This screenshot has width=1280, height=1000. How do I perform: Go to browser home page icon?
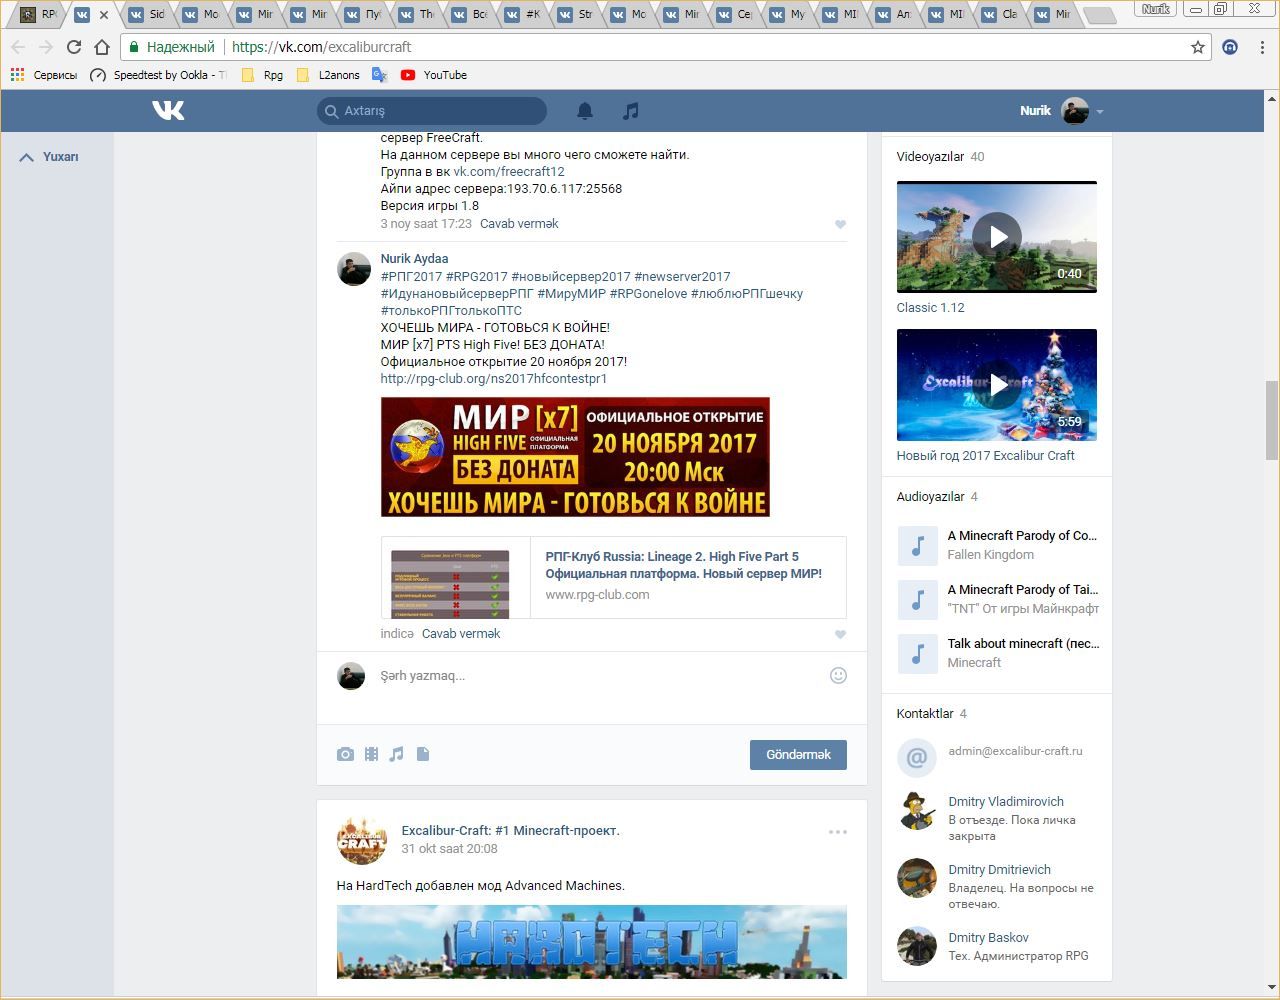[x=102, y=47]
